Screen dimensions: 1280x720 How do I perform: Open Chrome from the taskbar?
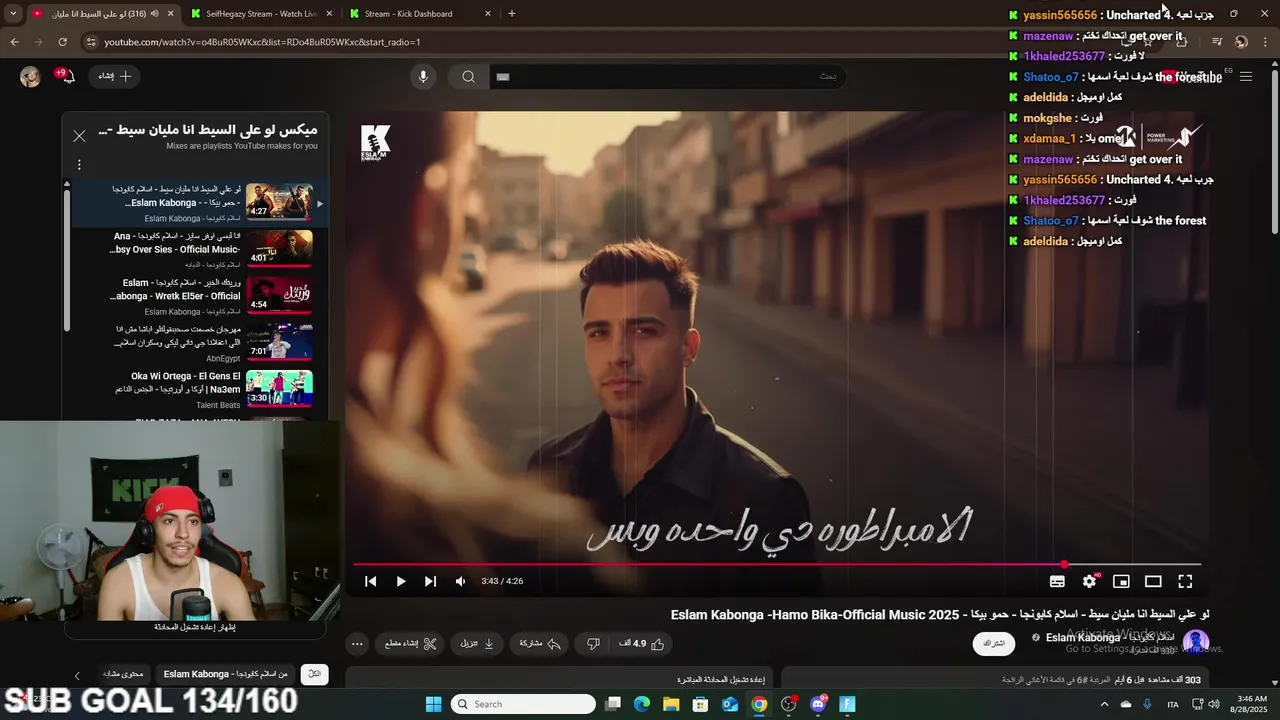760,704
